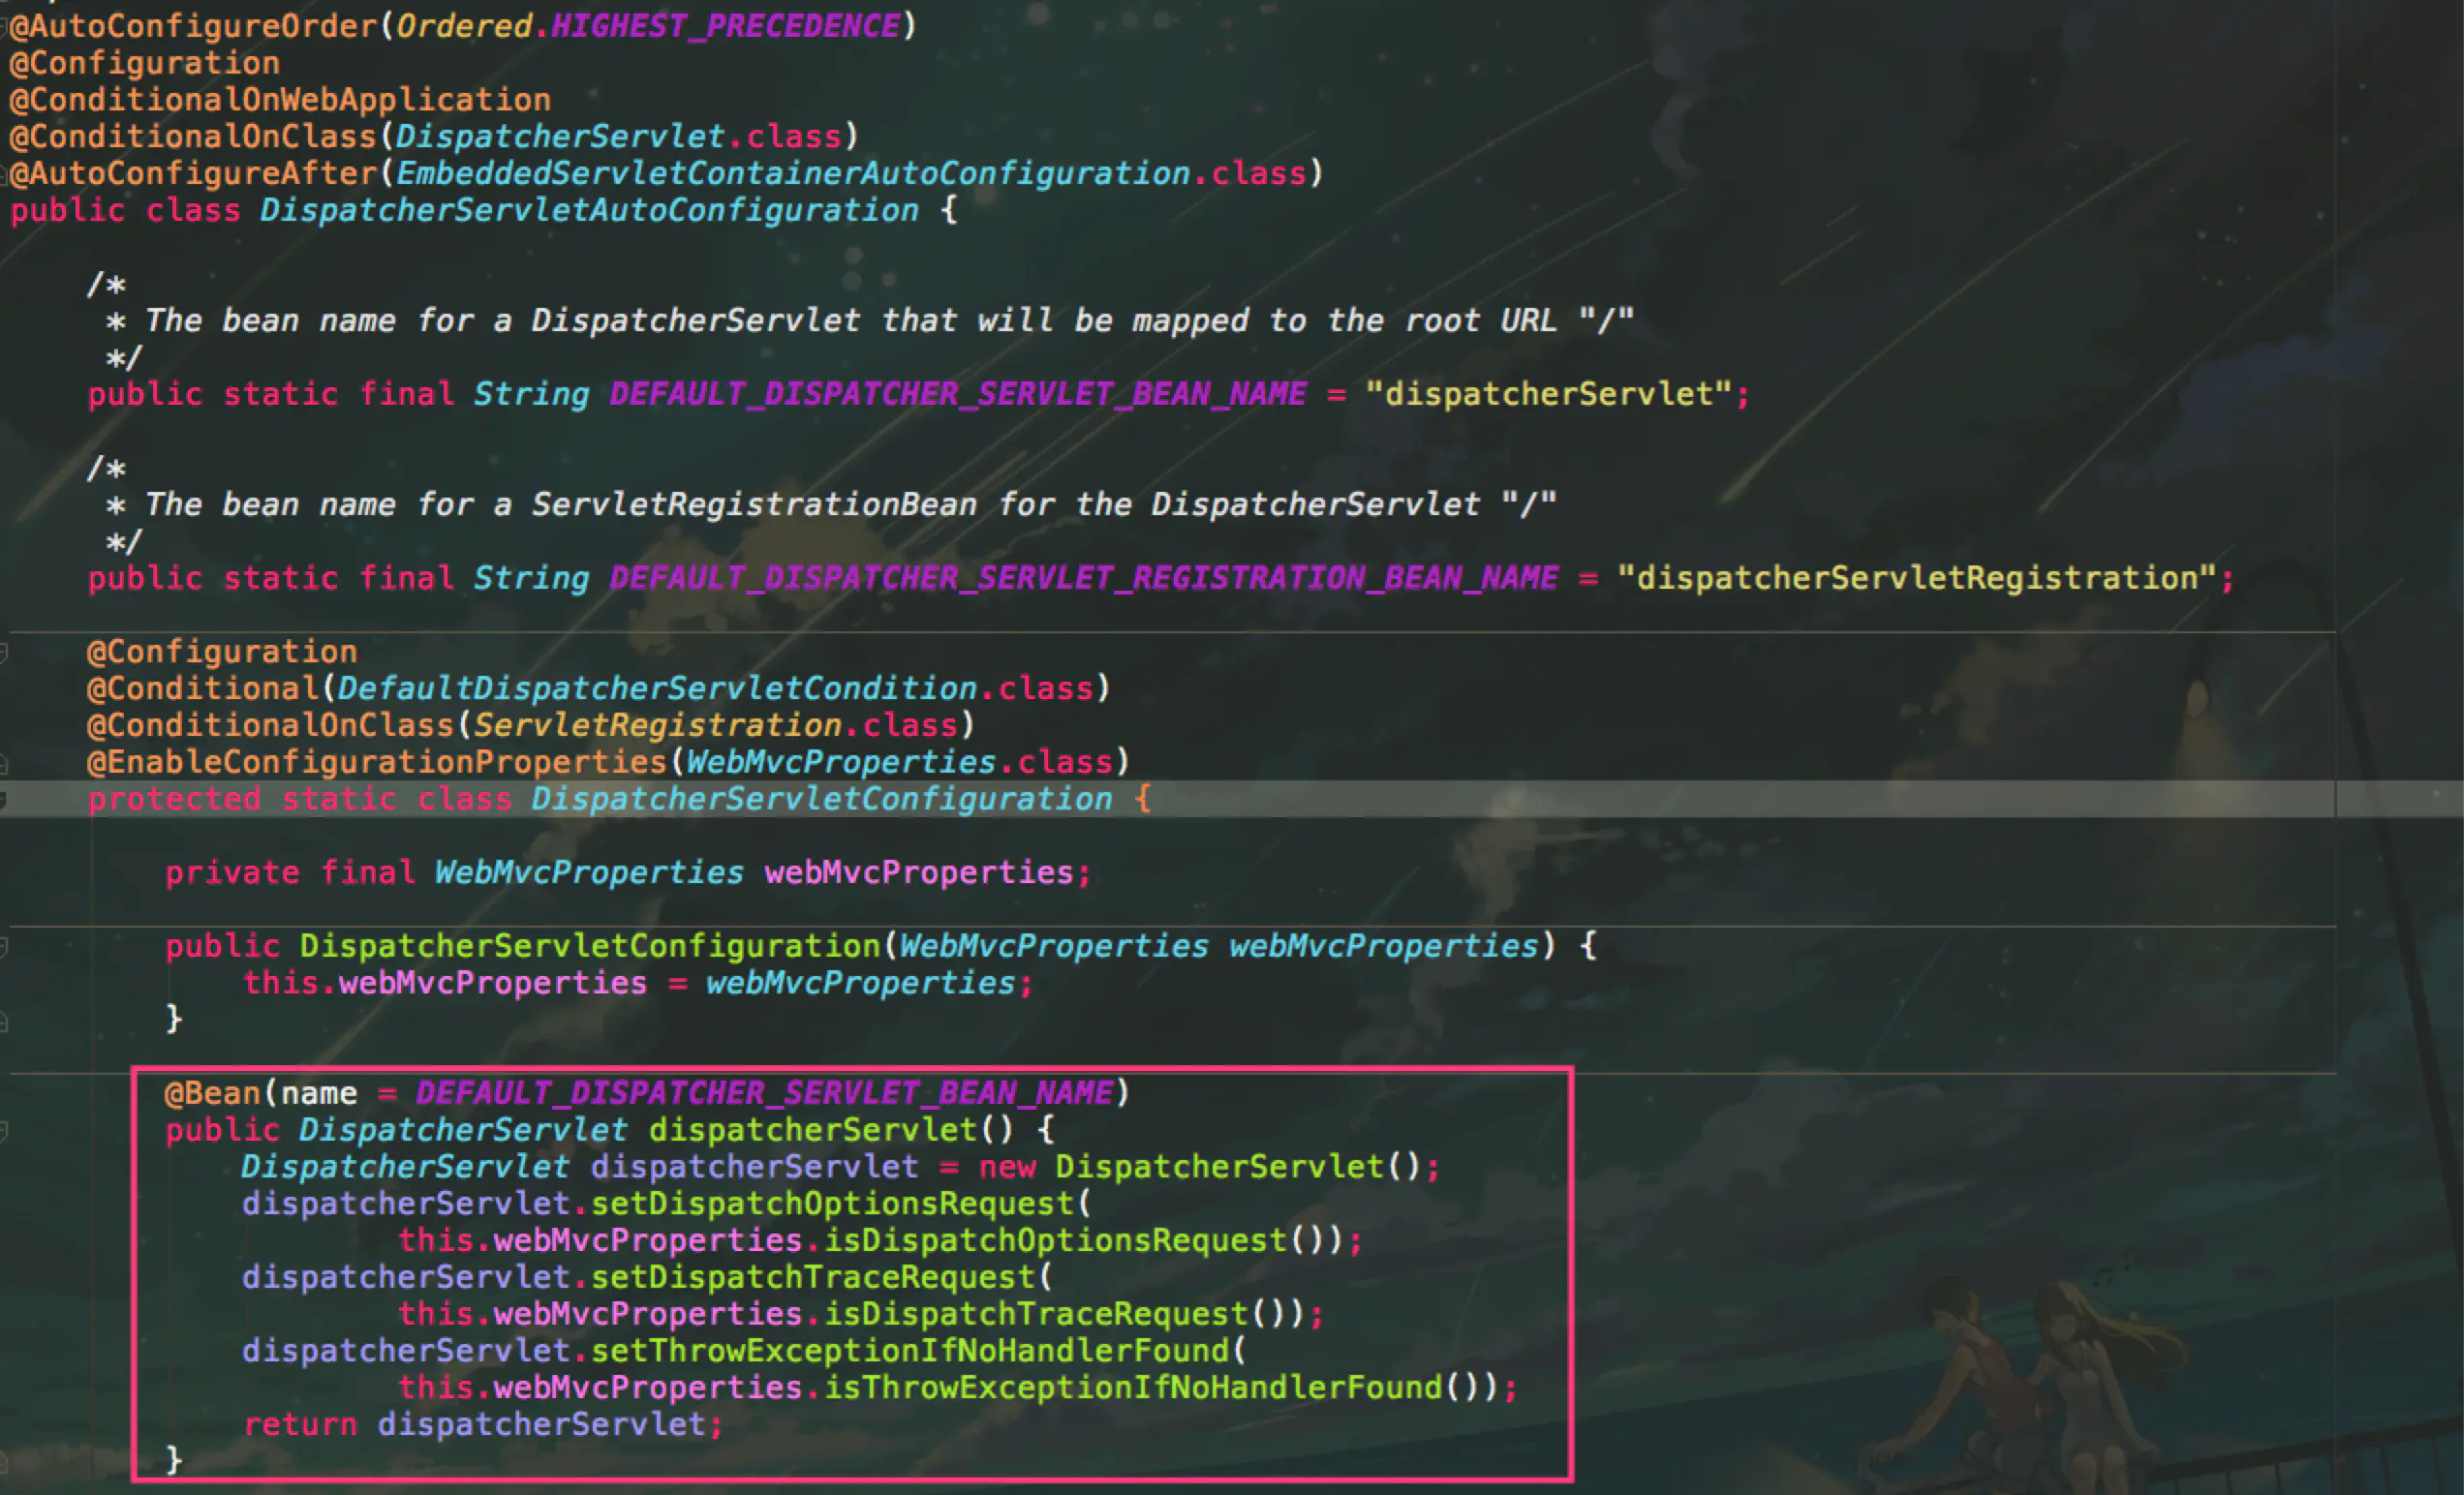
Task: Select DEFAULT_DISPATCHER_SERVLET_BEAN_NAME in its declaration
Action: tap(958, 394)
